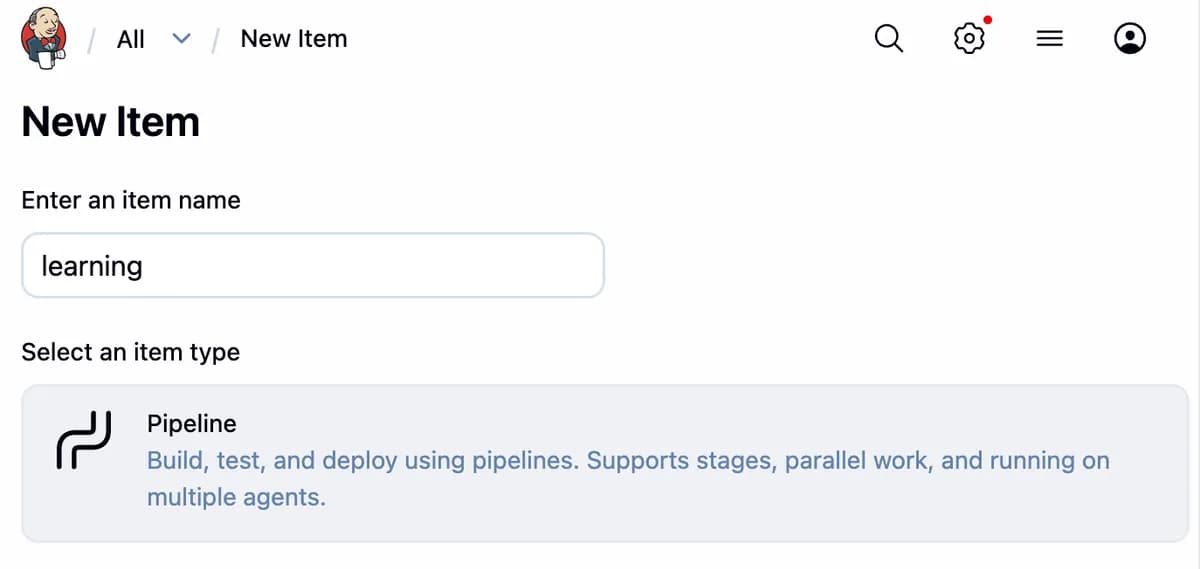Click the Pipeline squiggle icon
This screenshot has height=569, width=1200.
83,440
